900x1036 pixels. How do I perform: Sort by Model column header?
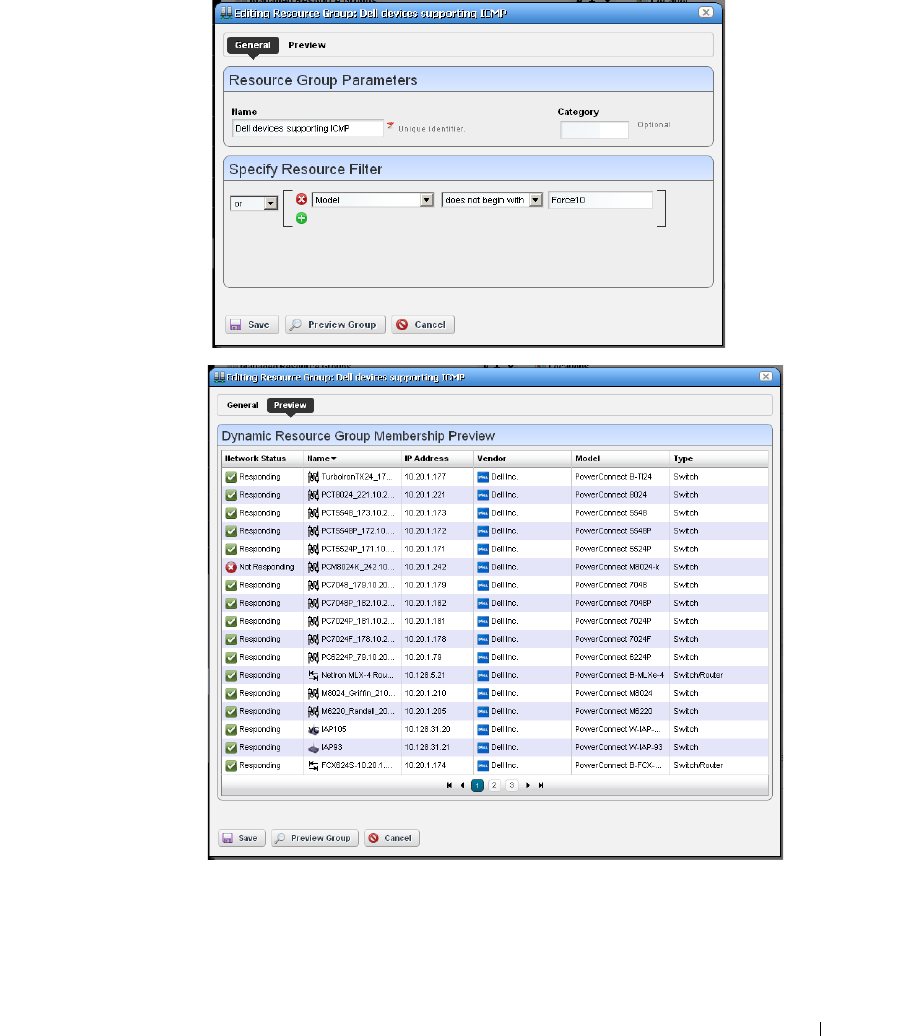[x=620, y=458]
